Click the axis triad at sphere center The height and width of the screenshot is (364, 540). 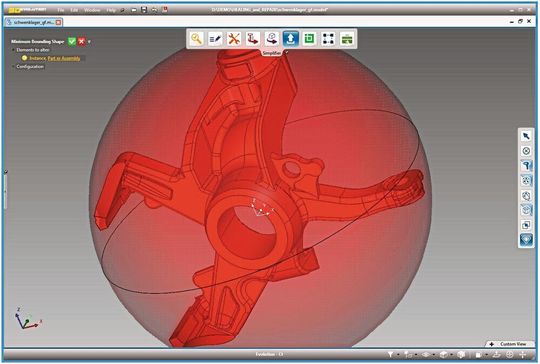click(261, 208)
